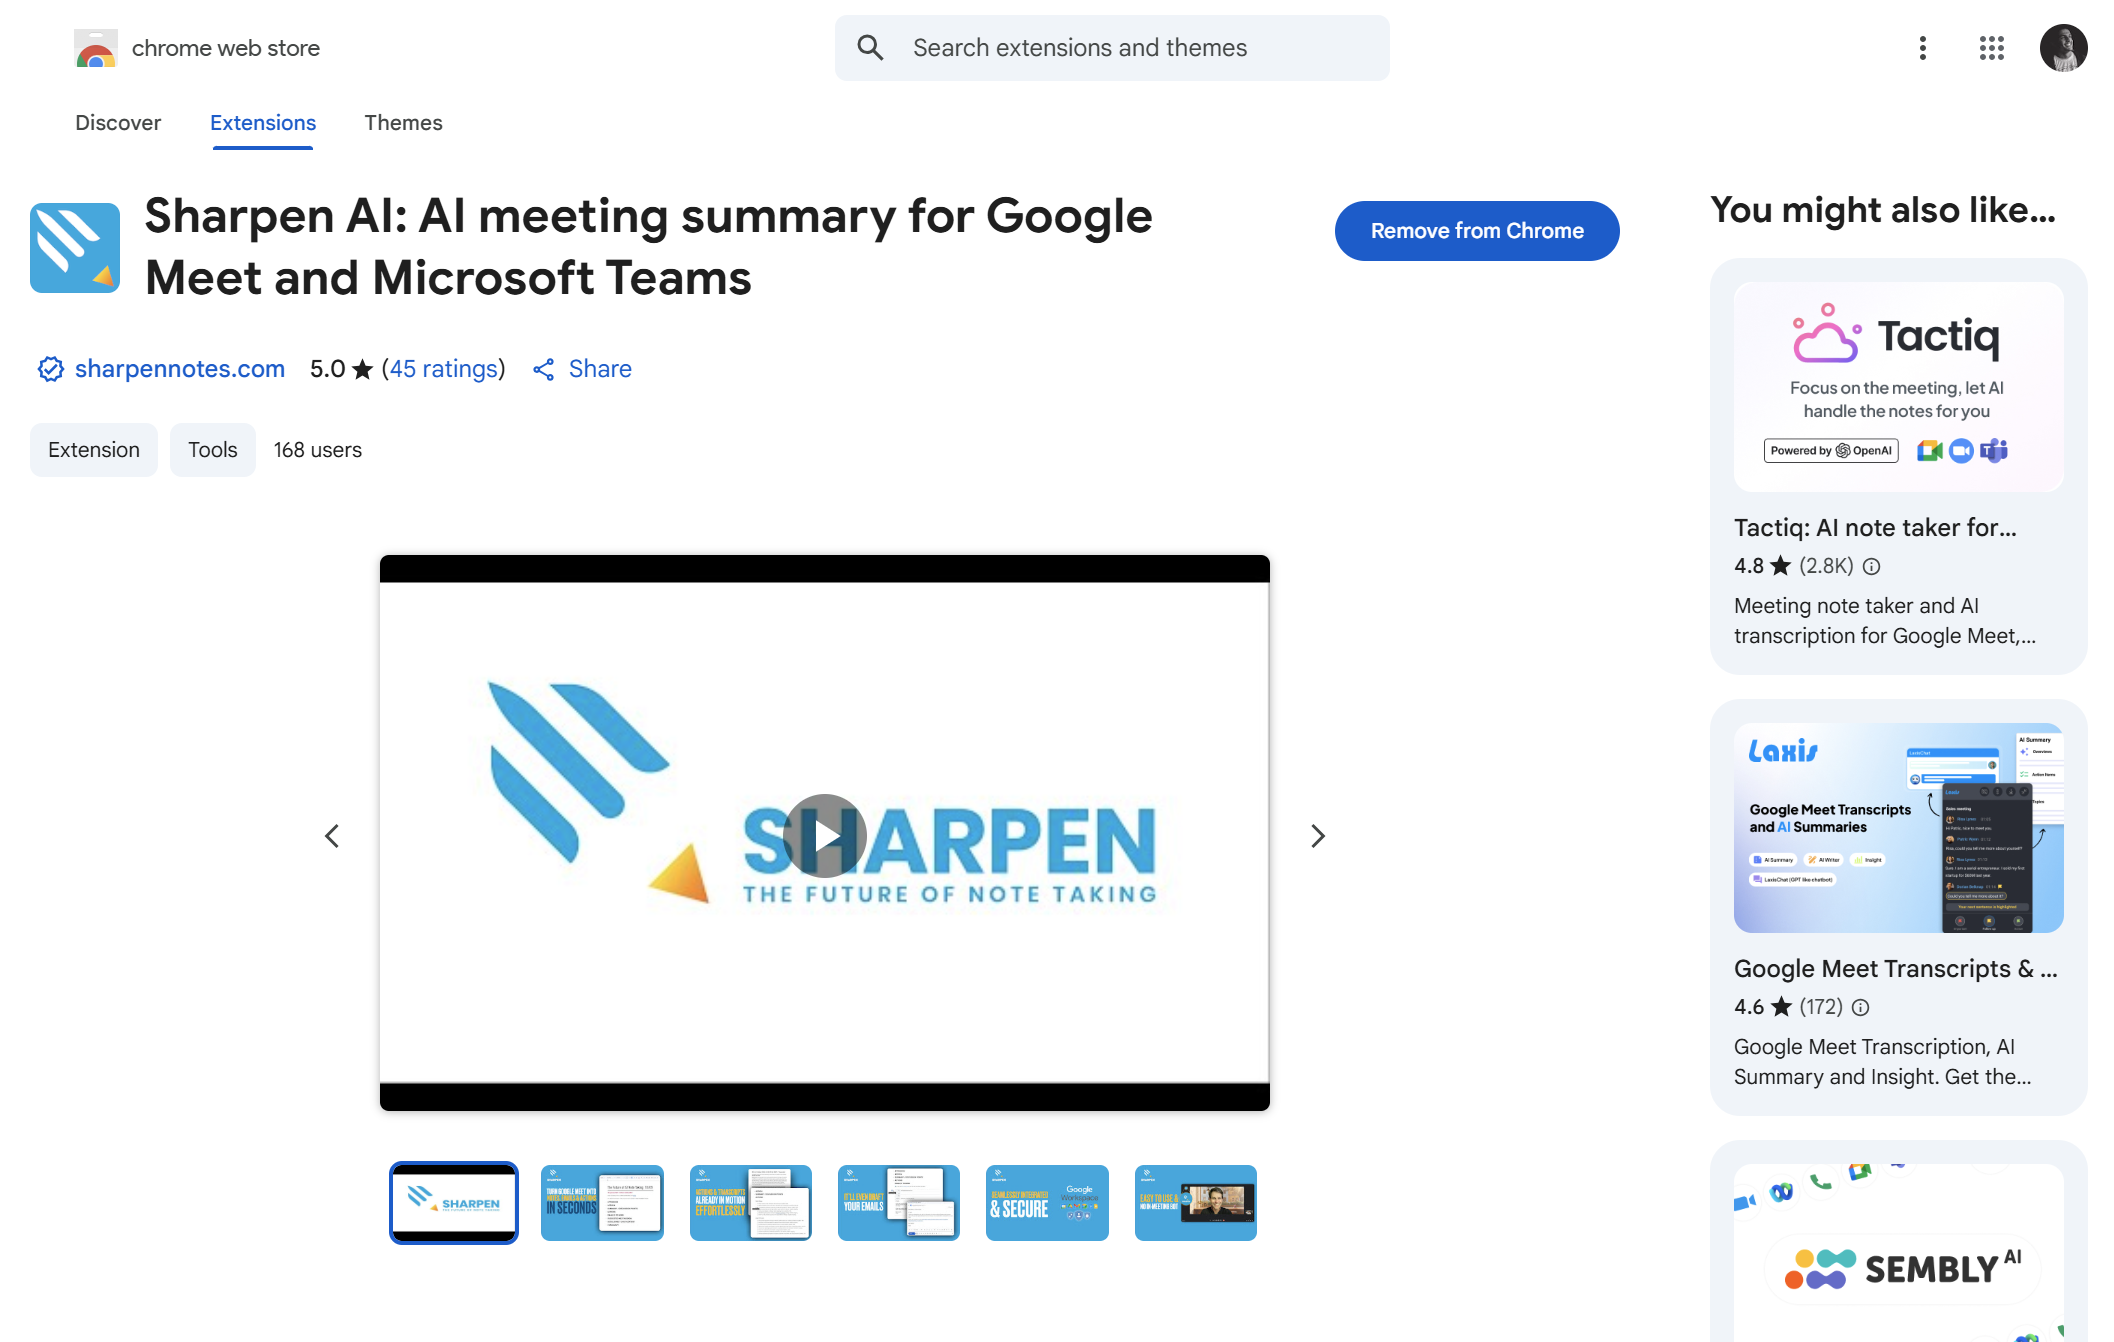Click the Laxis '4.6' rating text

coord(1749,1007)
